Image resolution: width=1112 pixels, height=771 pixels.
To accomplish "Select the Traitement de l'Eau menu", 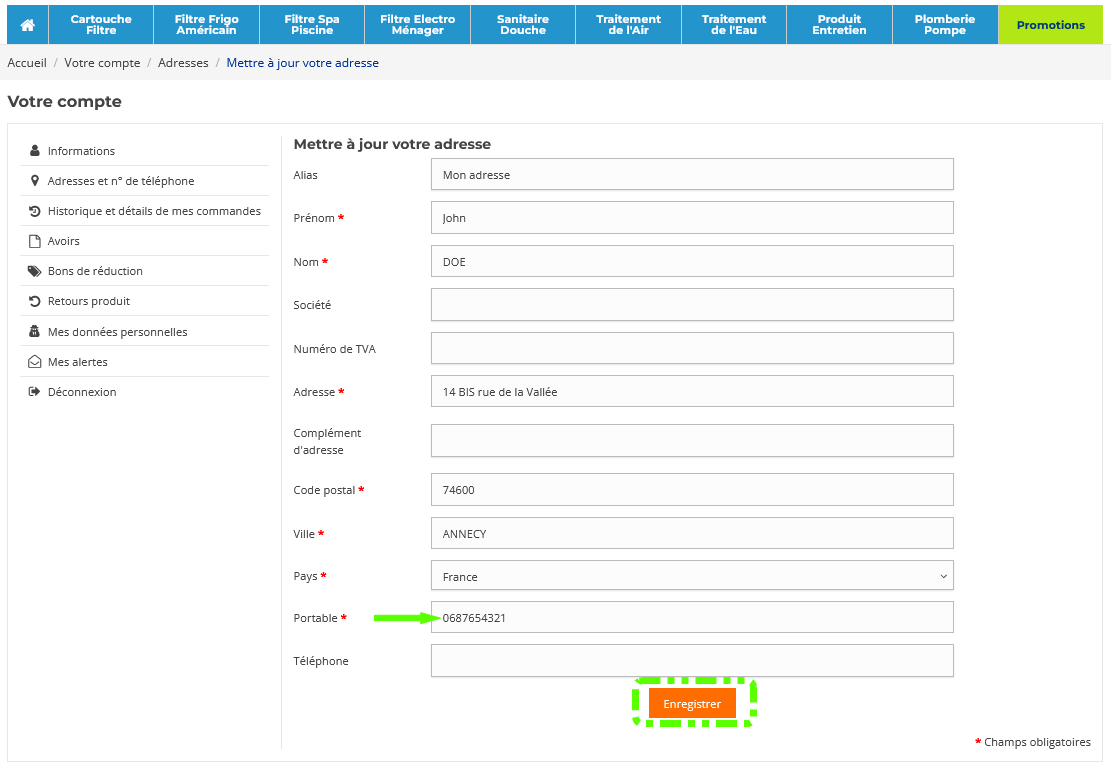I will click(734, 25).
